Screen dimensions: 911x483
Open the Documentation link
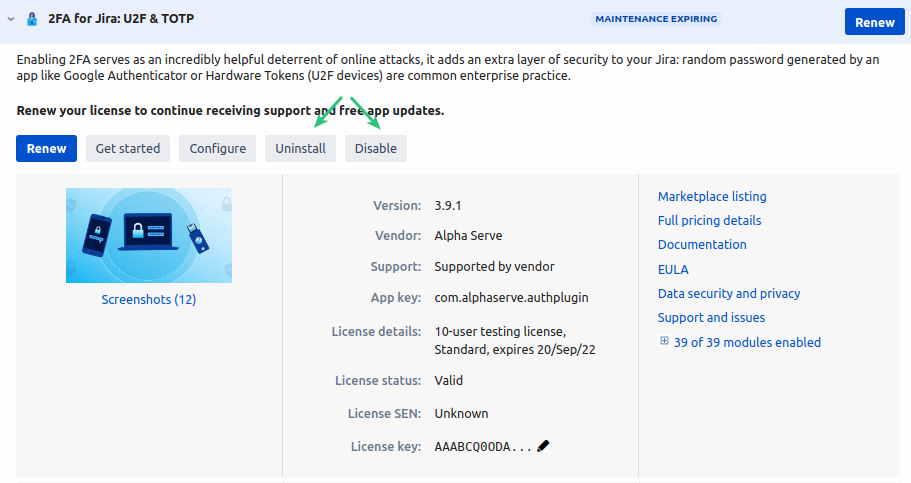[x=702, y=244]
